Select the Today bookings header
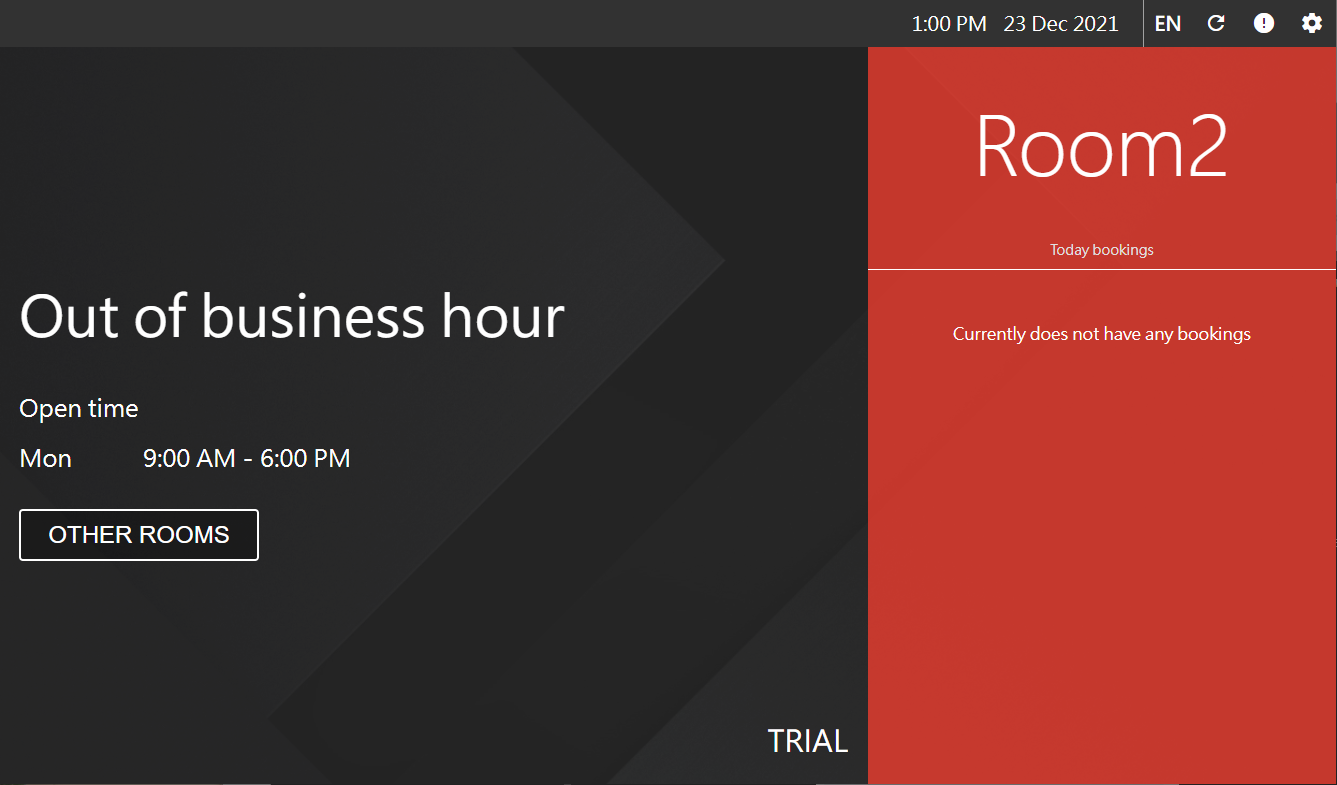The width and height of the screenshot is (1337, 785). click(x=1101, y=250)
